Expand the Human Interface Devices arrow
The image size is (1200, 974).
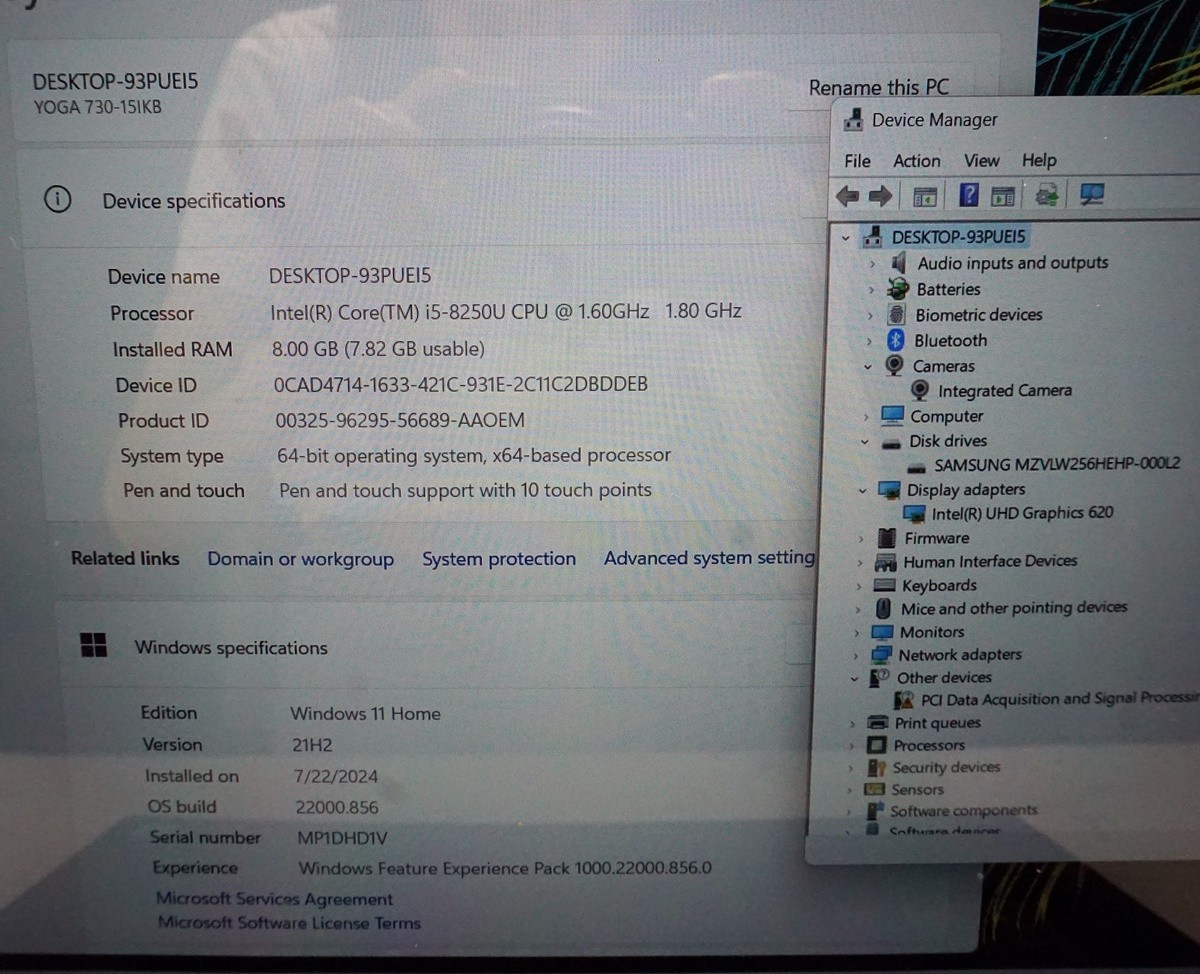click(859, 562)
